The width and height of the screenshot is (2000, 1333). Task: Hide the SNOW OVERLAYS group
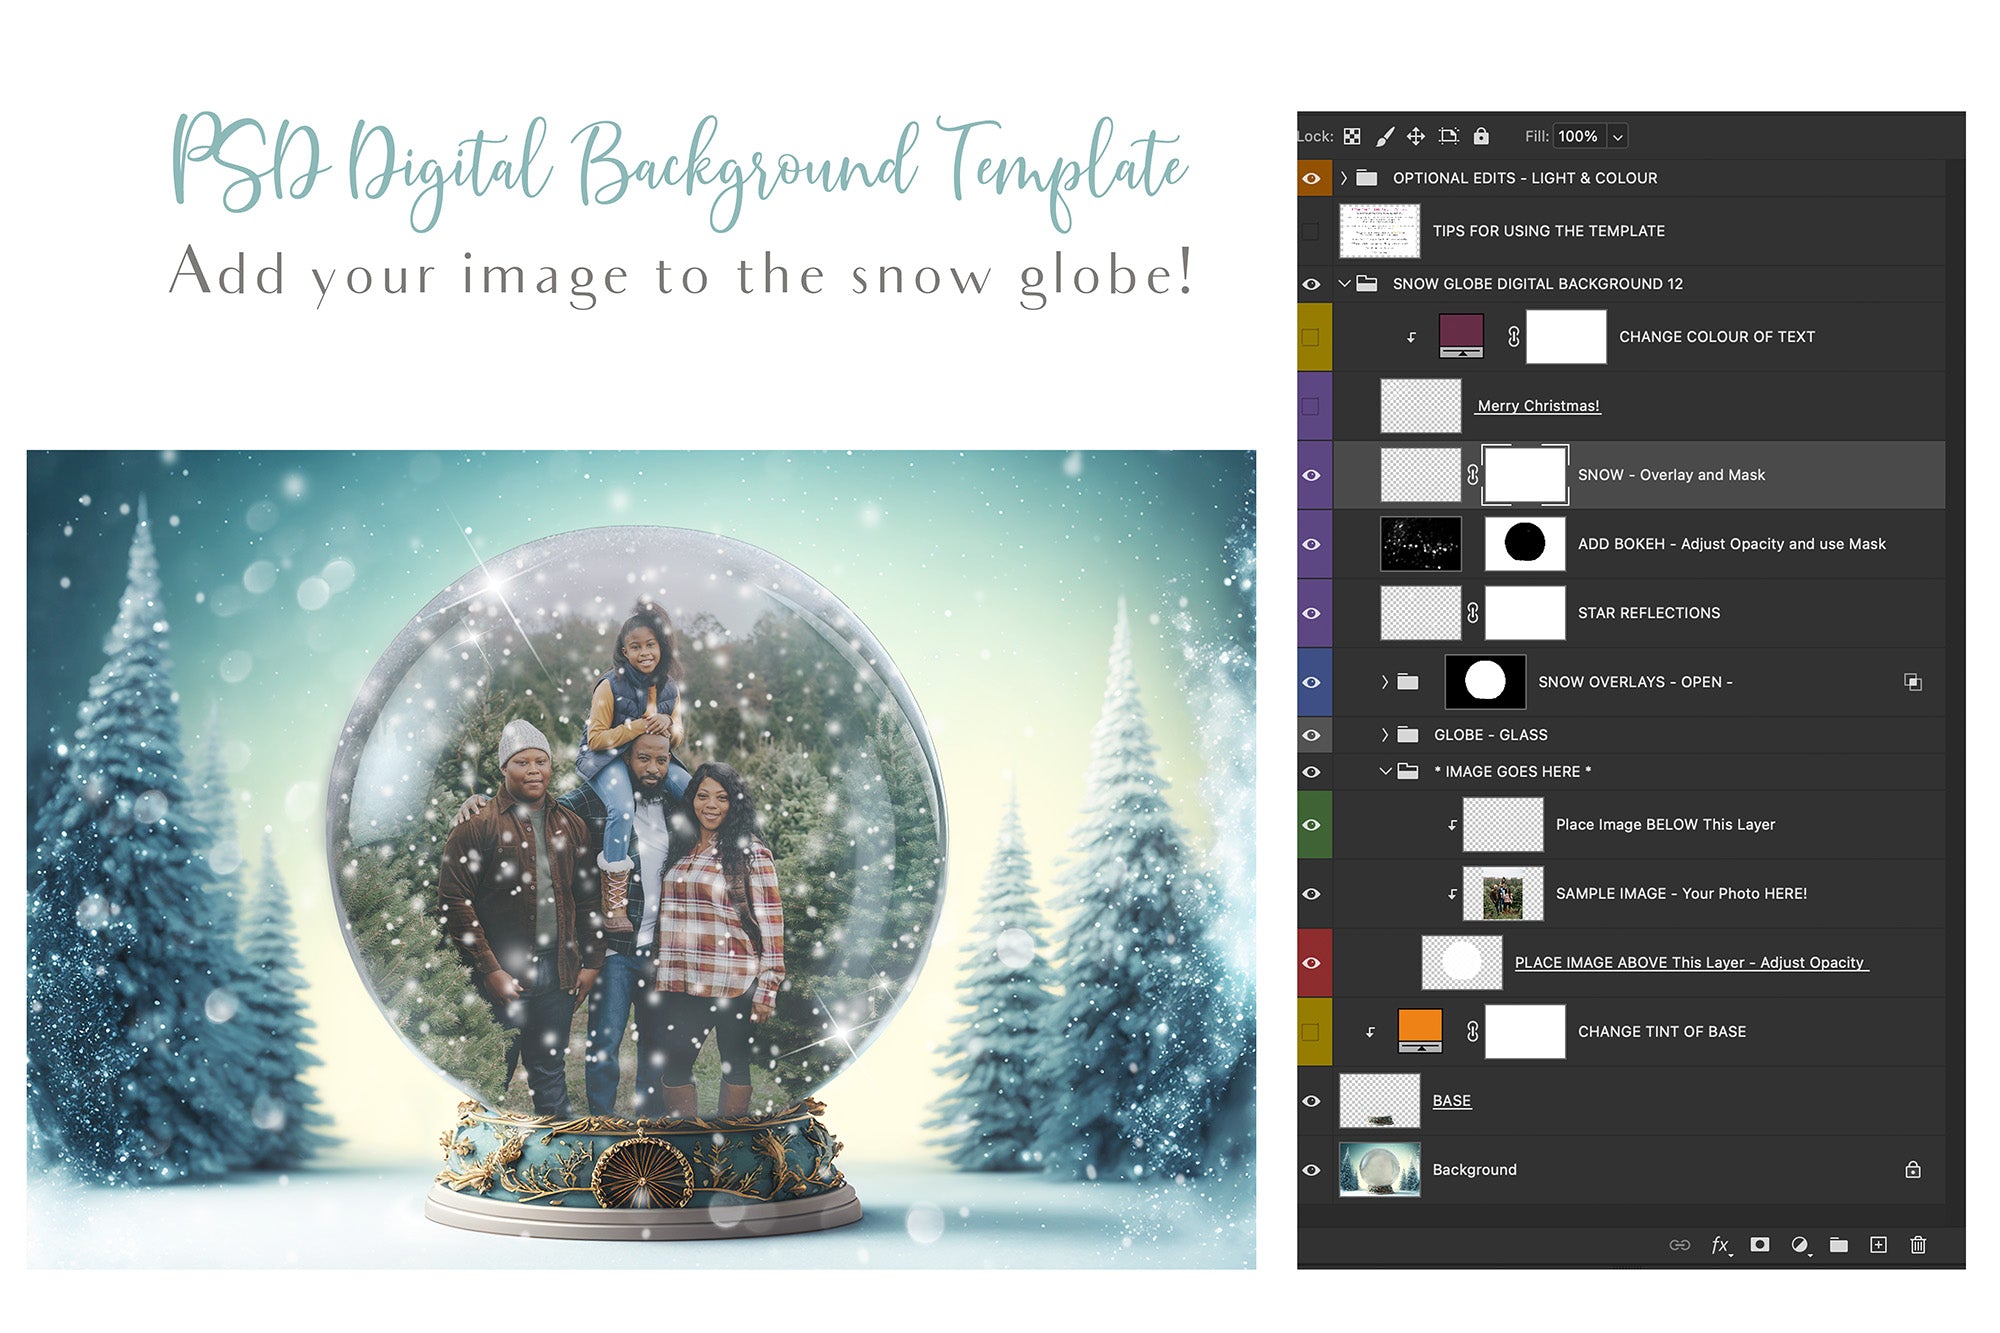1312,681
